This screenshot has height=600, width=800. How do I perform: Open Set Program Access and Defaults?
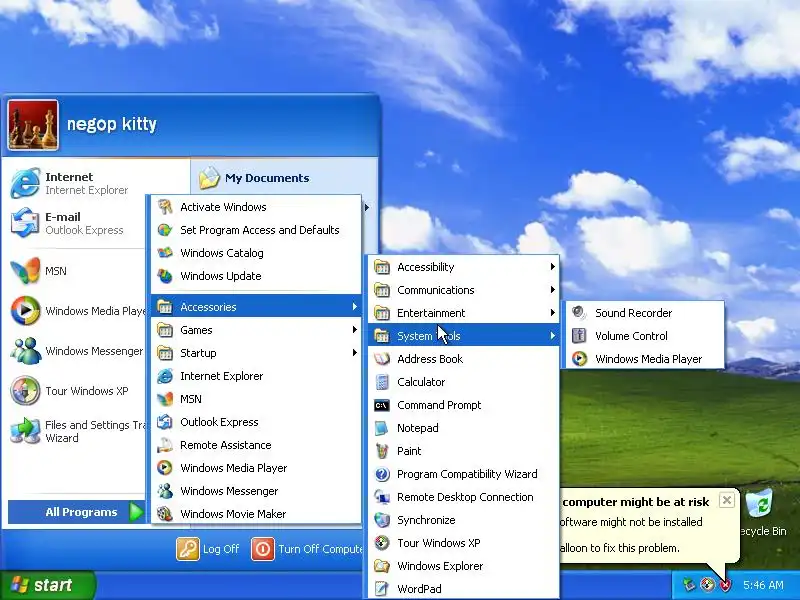click(256, 230)
